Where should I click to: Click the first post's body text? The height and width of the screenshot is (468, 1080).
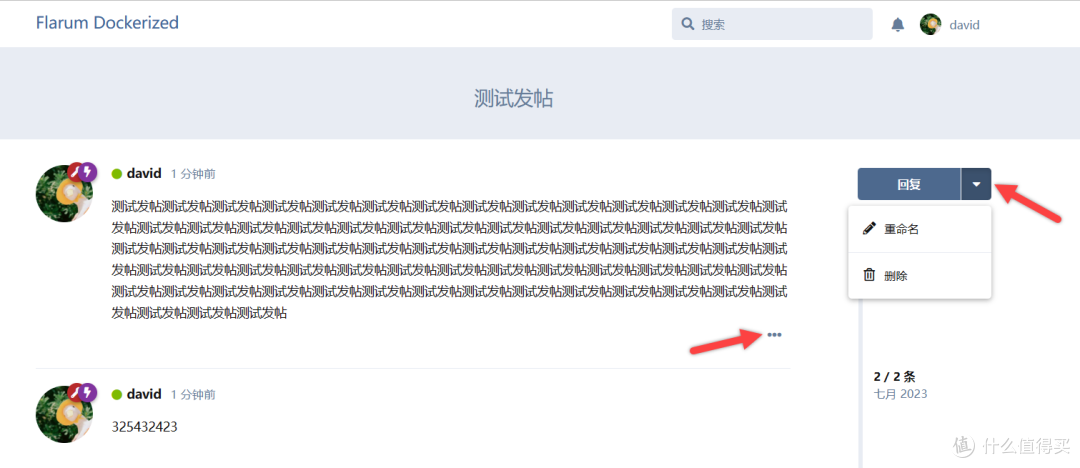click(x=450, y=259)
